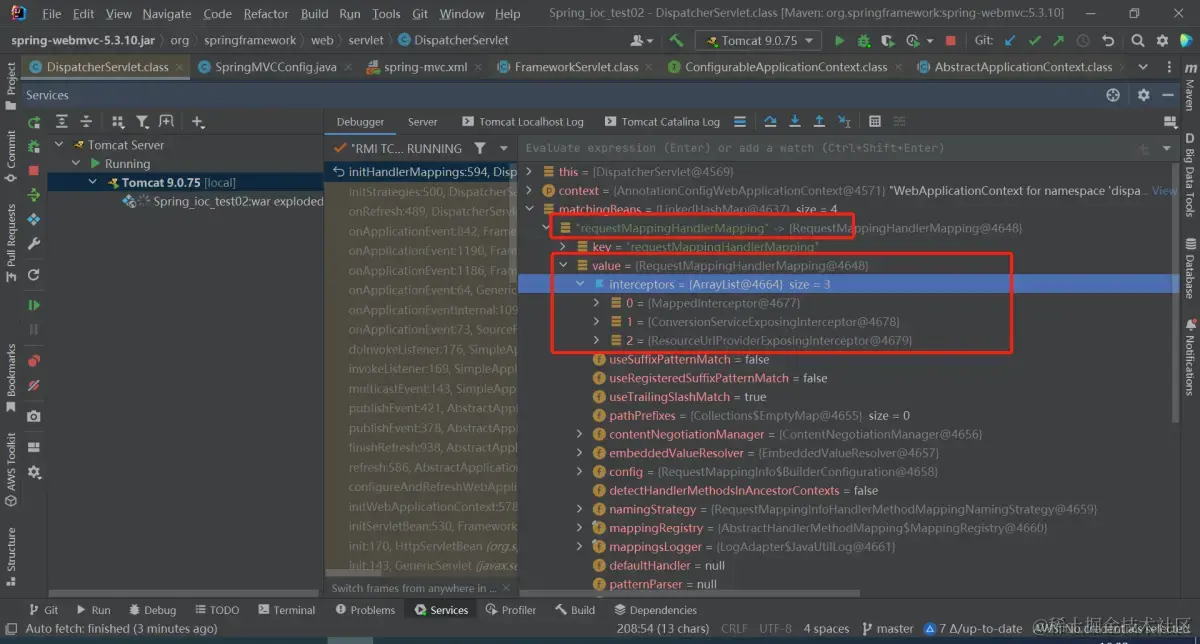This screenshot has height=644, width=1200.
Task: Switch to FrameworkServlet.class editor tab
Action: click(576, 67)
